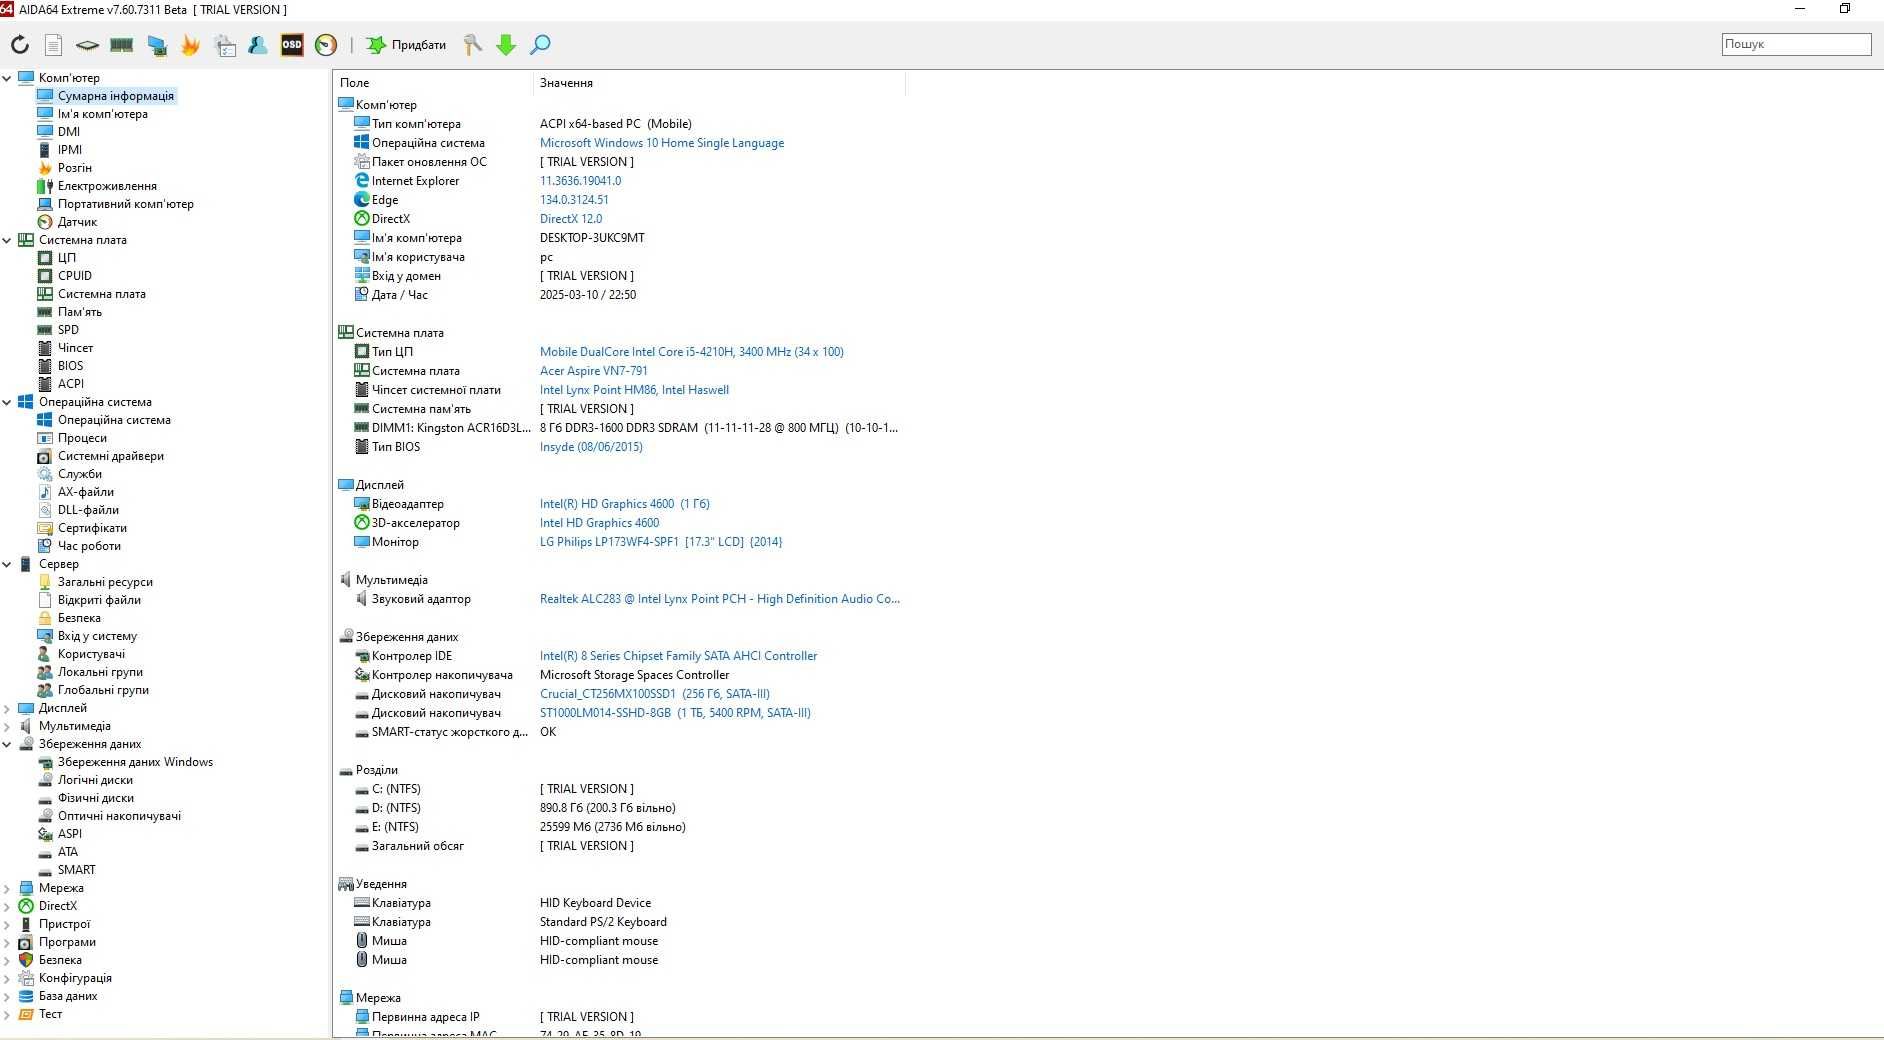This screenshot has height=1040, width=1884.
Task: Open the Розгін tree item
Action: coord(74,168)
